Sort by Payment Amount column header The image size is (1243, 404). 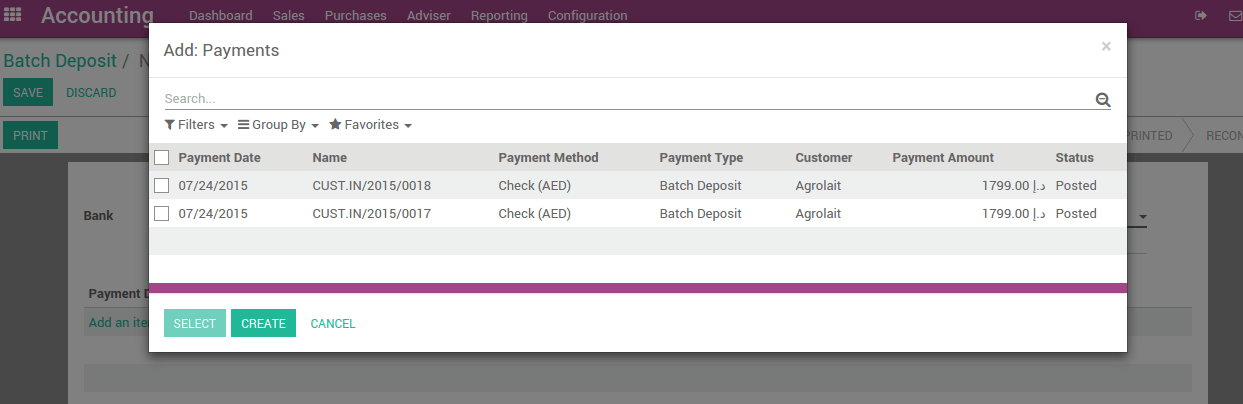click(943, 157)
